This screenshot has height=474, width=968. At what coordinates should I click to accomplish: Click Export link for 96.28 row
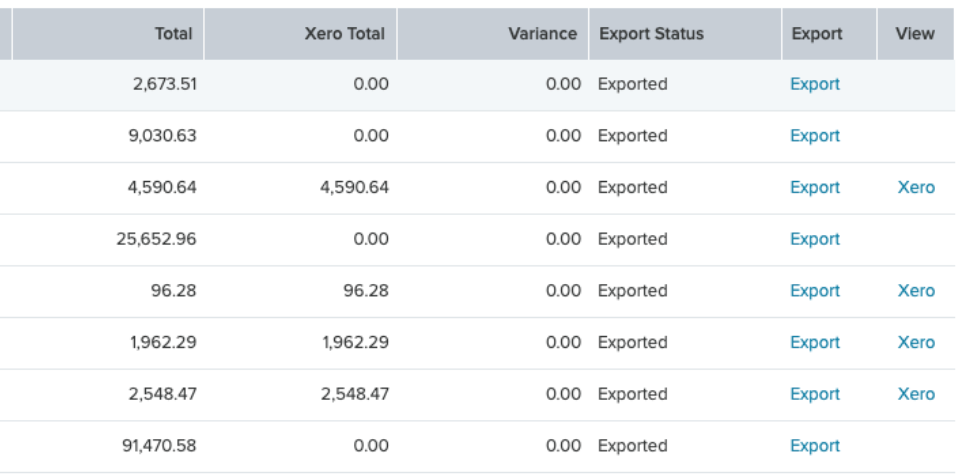[x=815, y=291]
